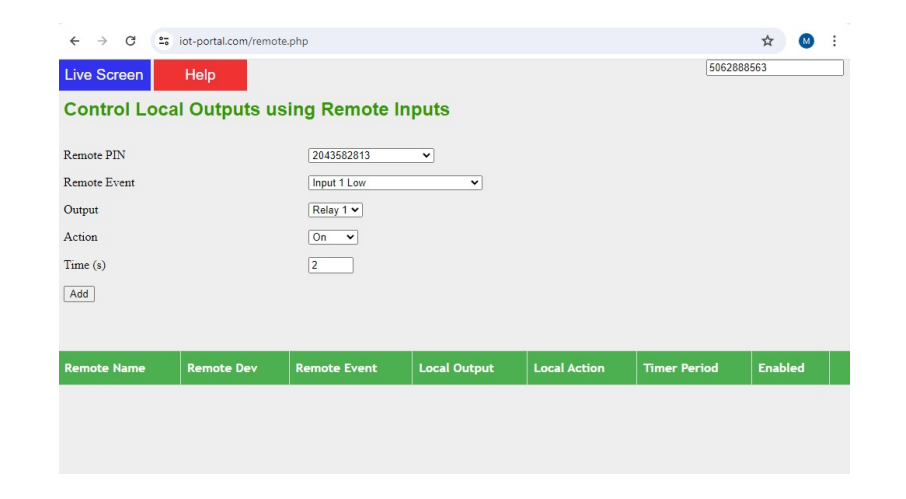Image resolution: width=906 pixels, height=499 pixels.
Task: Click the browser forward arrow
Action: 102,41
